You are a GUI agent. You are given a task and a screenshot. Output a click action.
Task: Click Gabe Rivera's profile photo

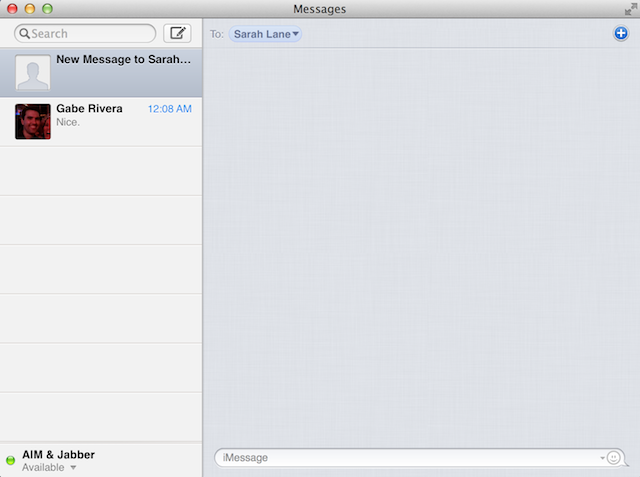(33, 121)
